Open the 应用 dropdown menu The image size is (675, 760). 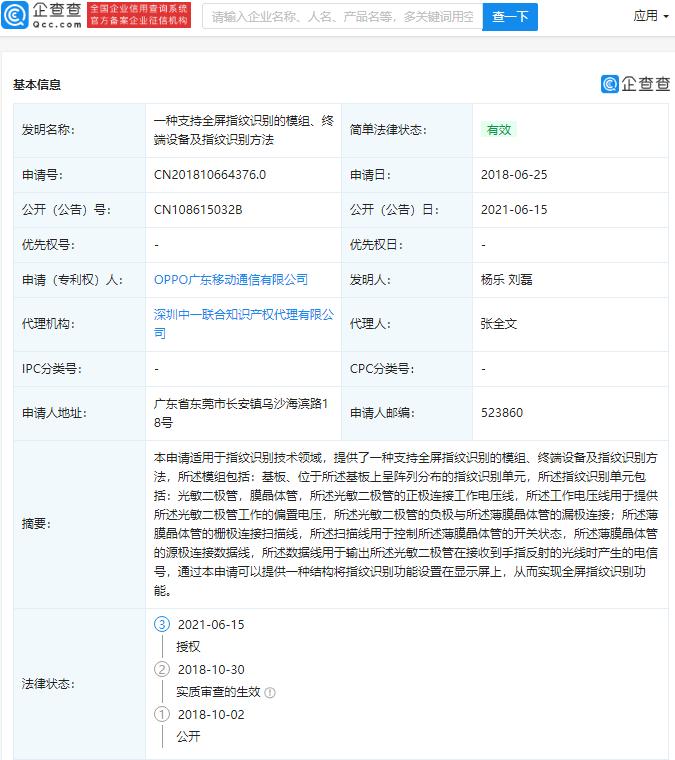point(651,16)
